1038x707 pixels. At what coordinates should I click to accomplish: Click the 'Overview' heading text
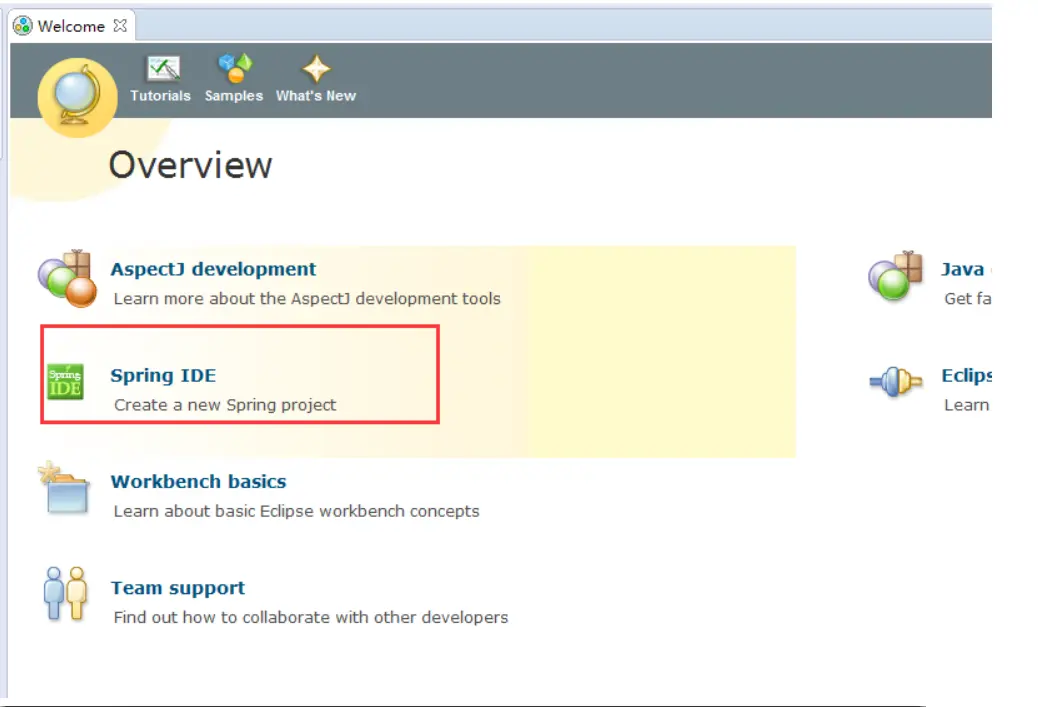191,165
